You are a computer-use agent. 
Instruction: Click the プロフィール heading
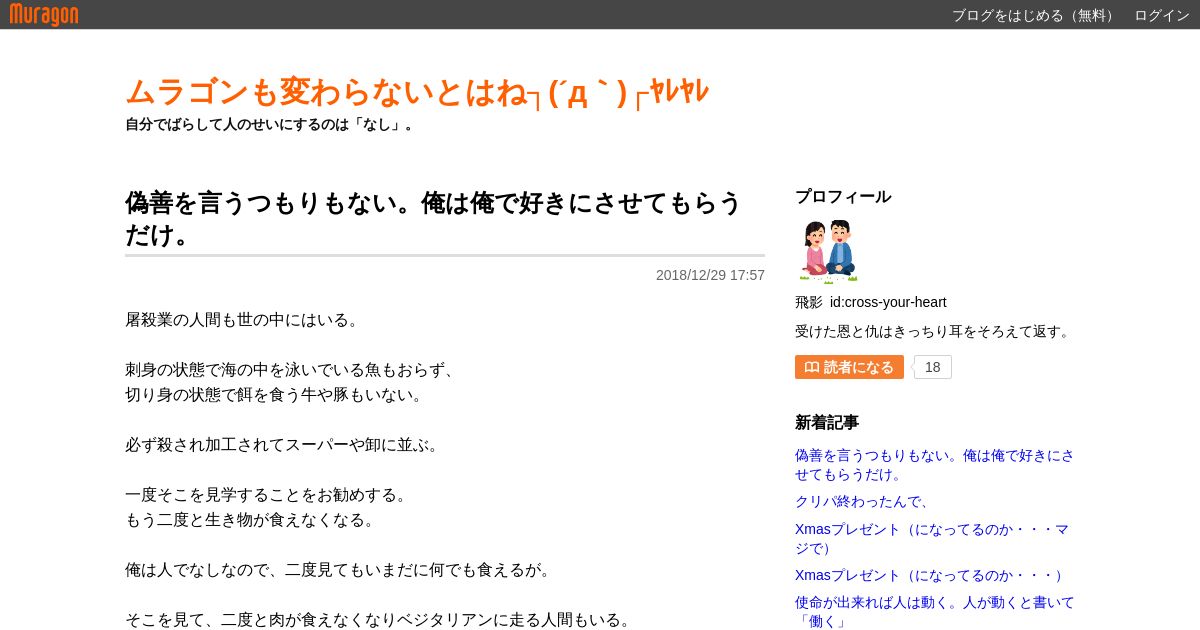pyautogui.click(x=843, y=196)
